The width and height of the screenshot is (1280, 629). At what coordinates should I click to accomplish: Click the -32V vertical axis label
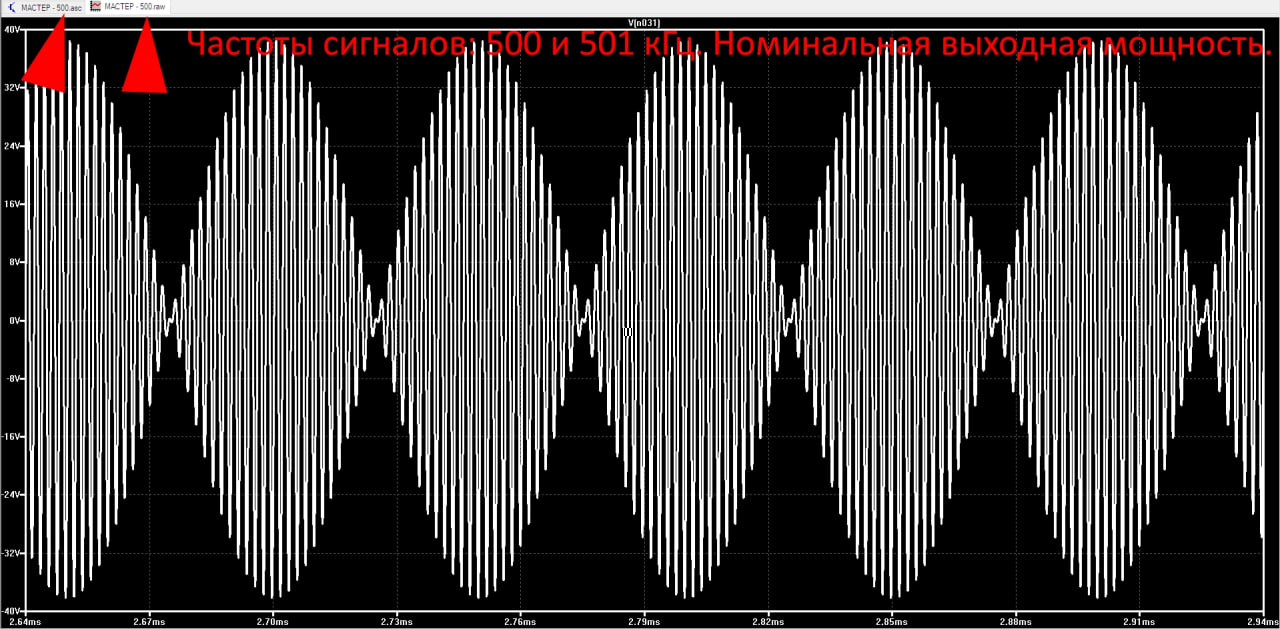click(x=11, y=553)
